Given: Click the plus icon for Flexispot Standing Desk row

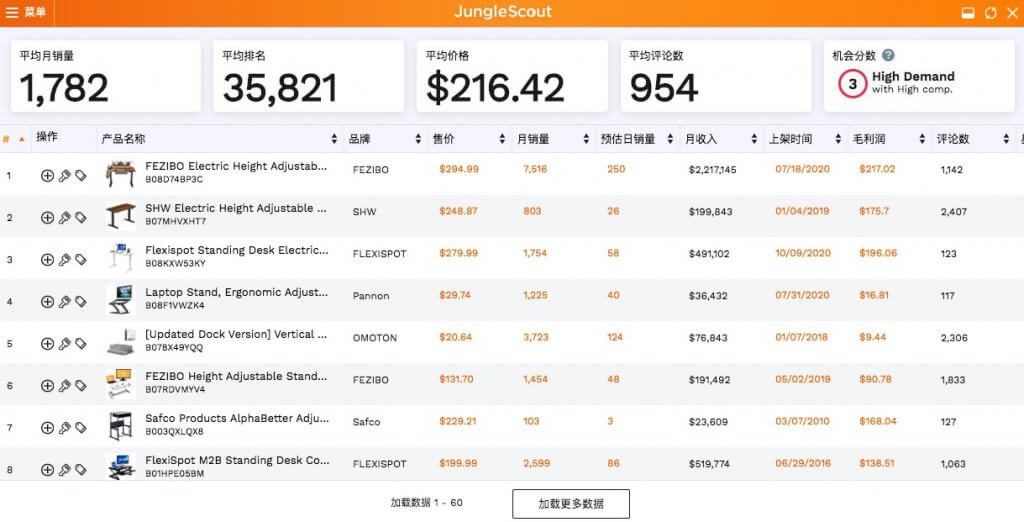Looking at the screenshot, I should pos(47,259).
